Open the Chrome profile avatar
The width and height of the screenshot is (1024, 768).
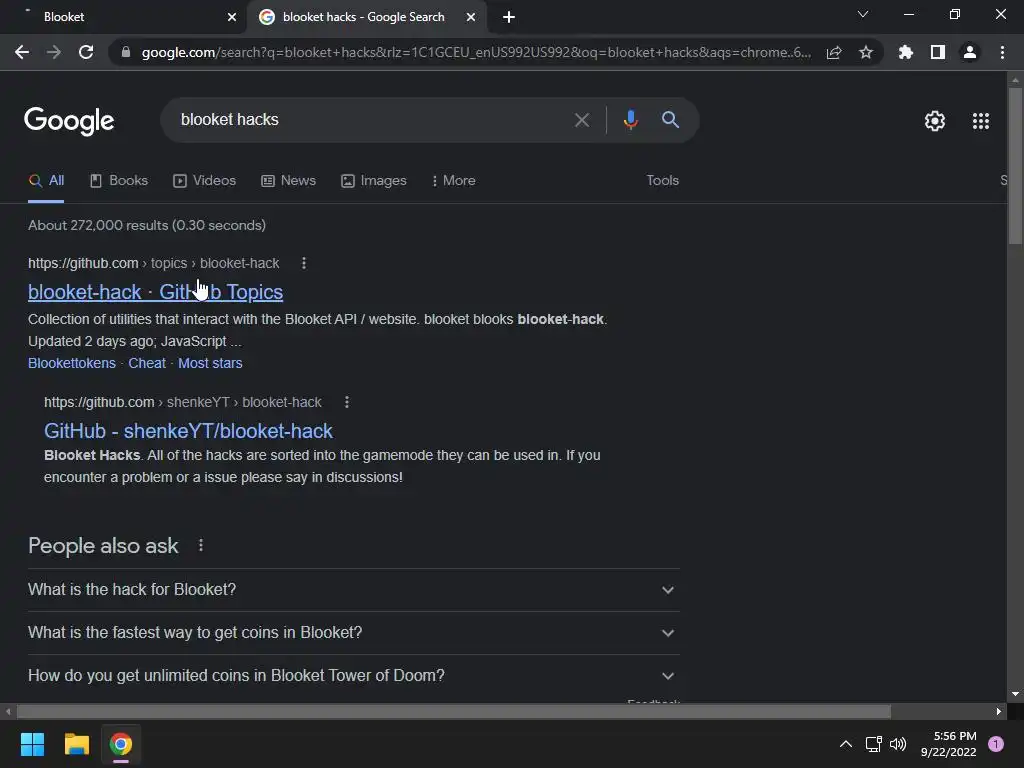coord(970,52)
